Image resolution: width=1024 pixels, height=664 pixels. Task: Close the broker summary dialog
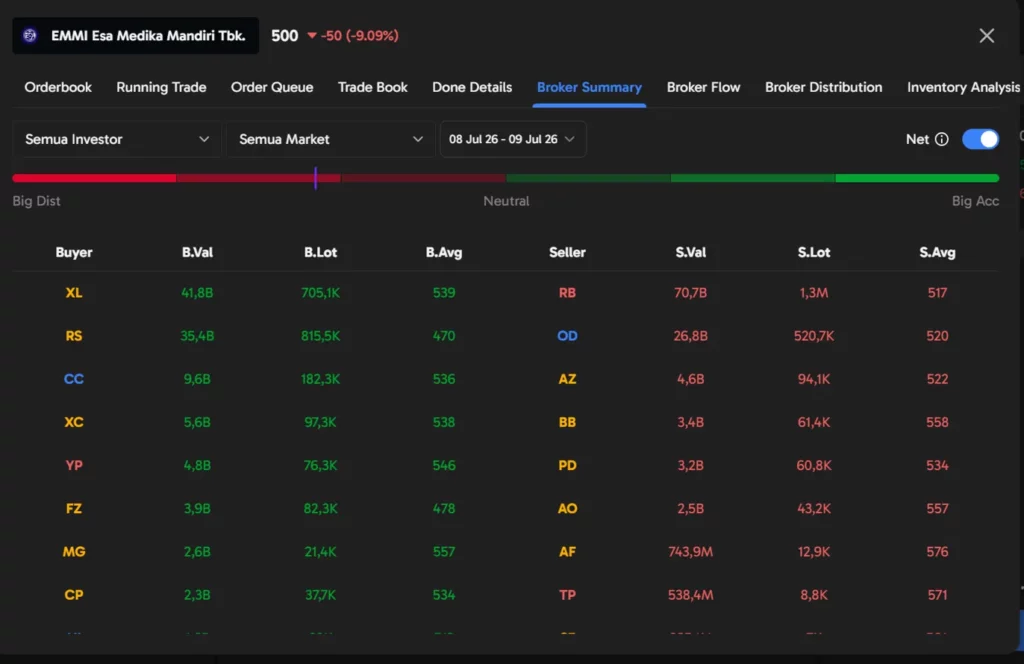(987, 35)
